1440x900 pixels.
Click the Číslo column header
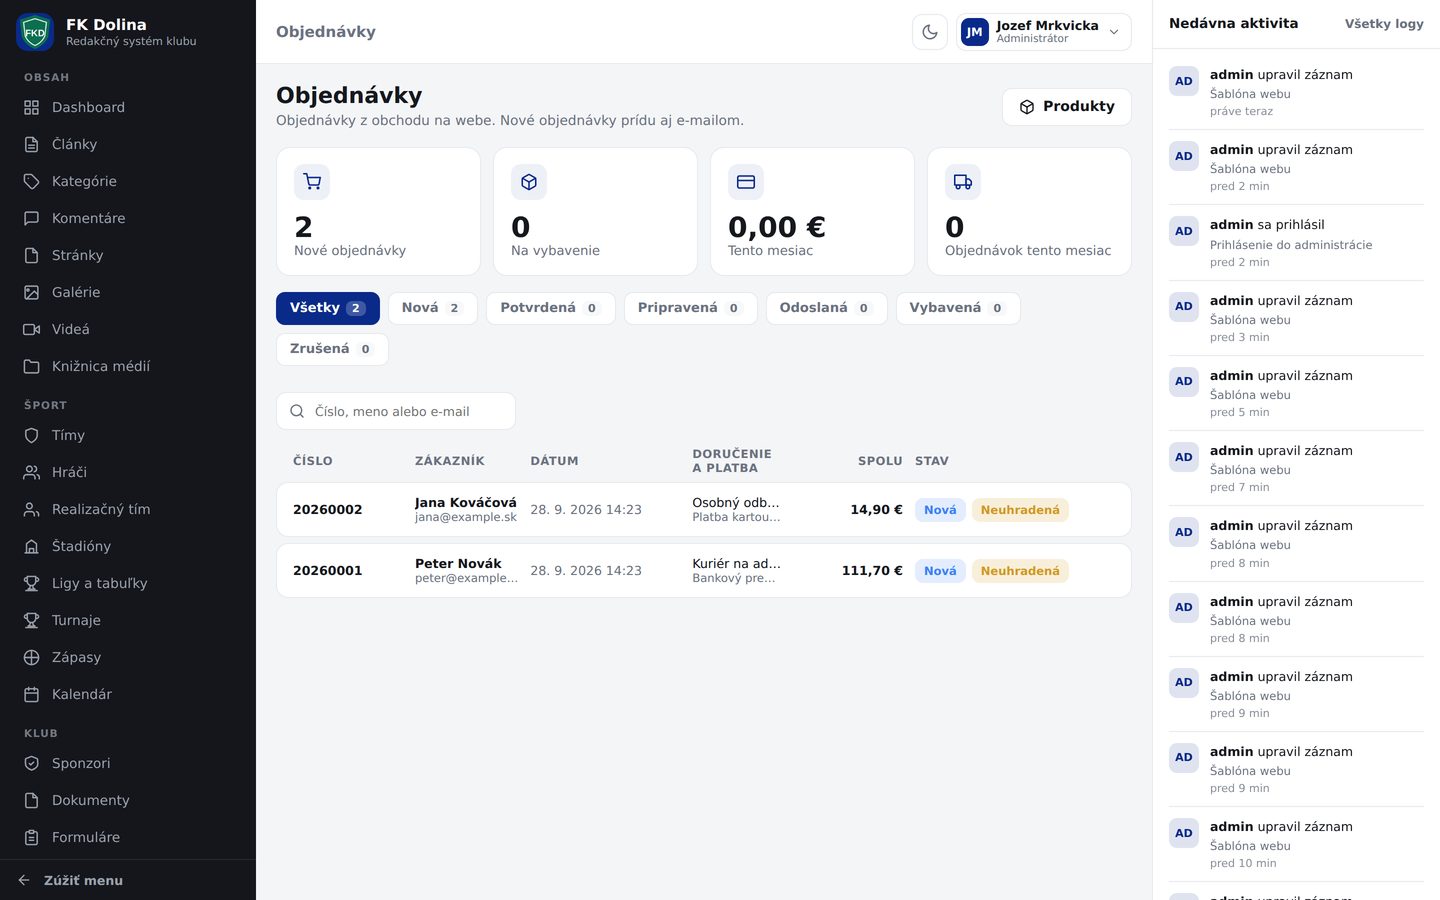(x=313, y=461)
